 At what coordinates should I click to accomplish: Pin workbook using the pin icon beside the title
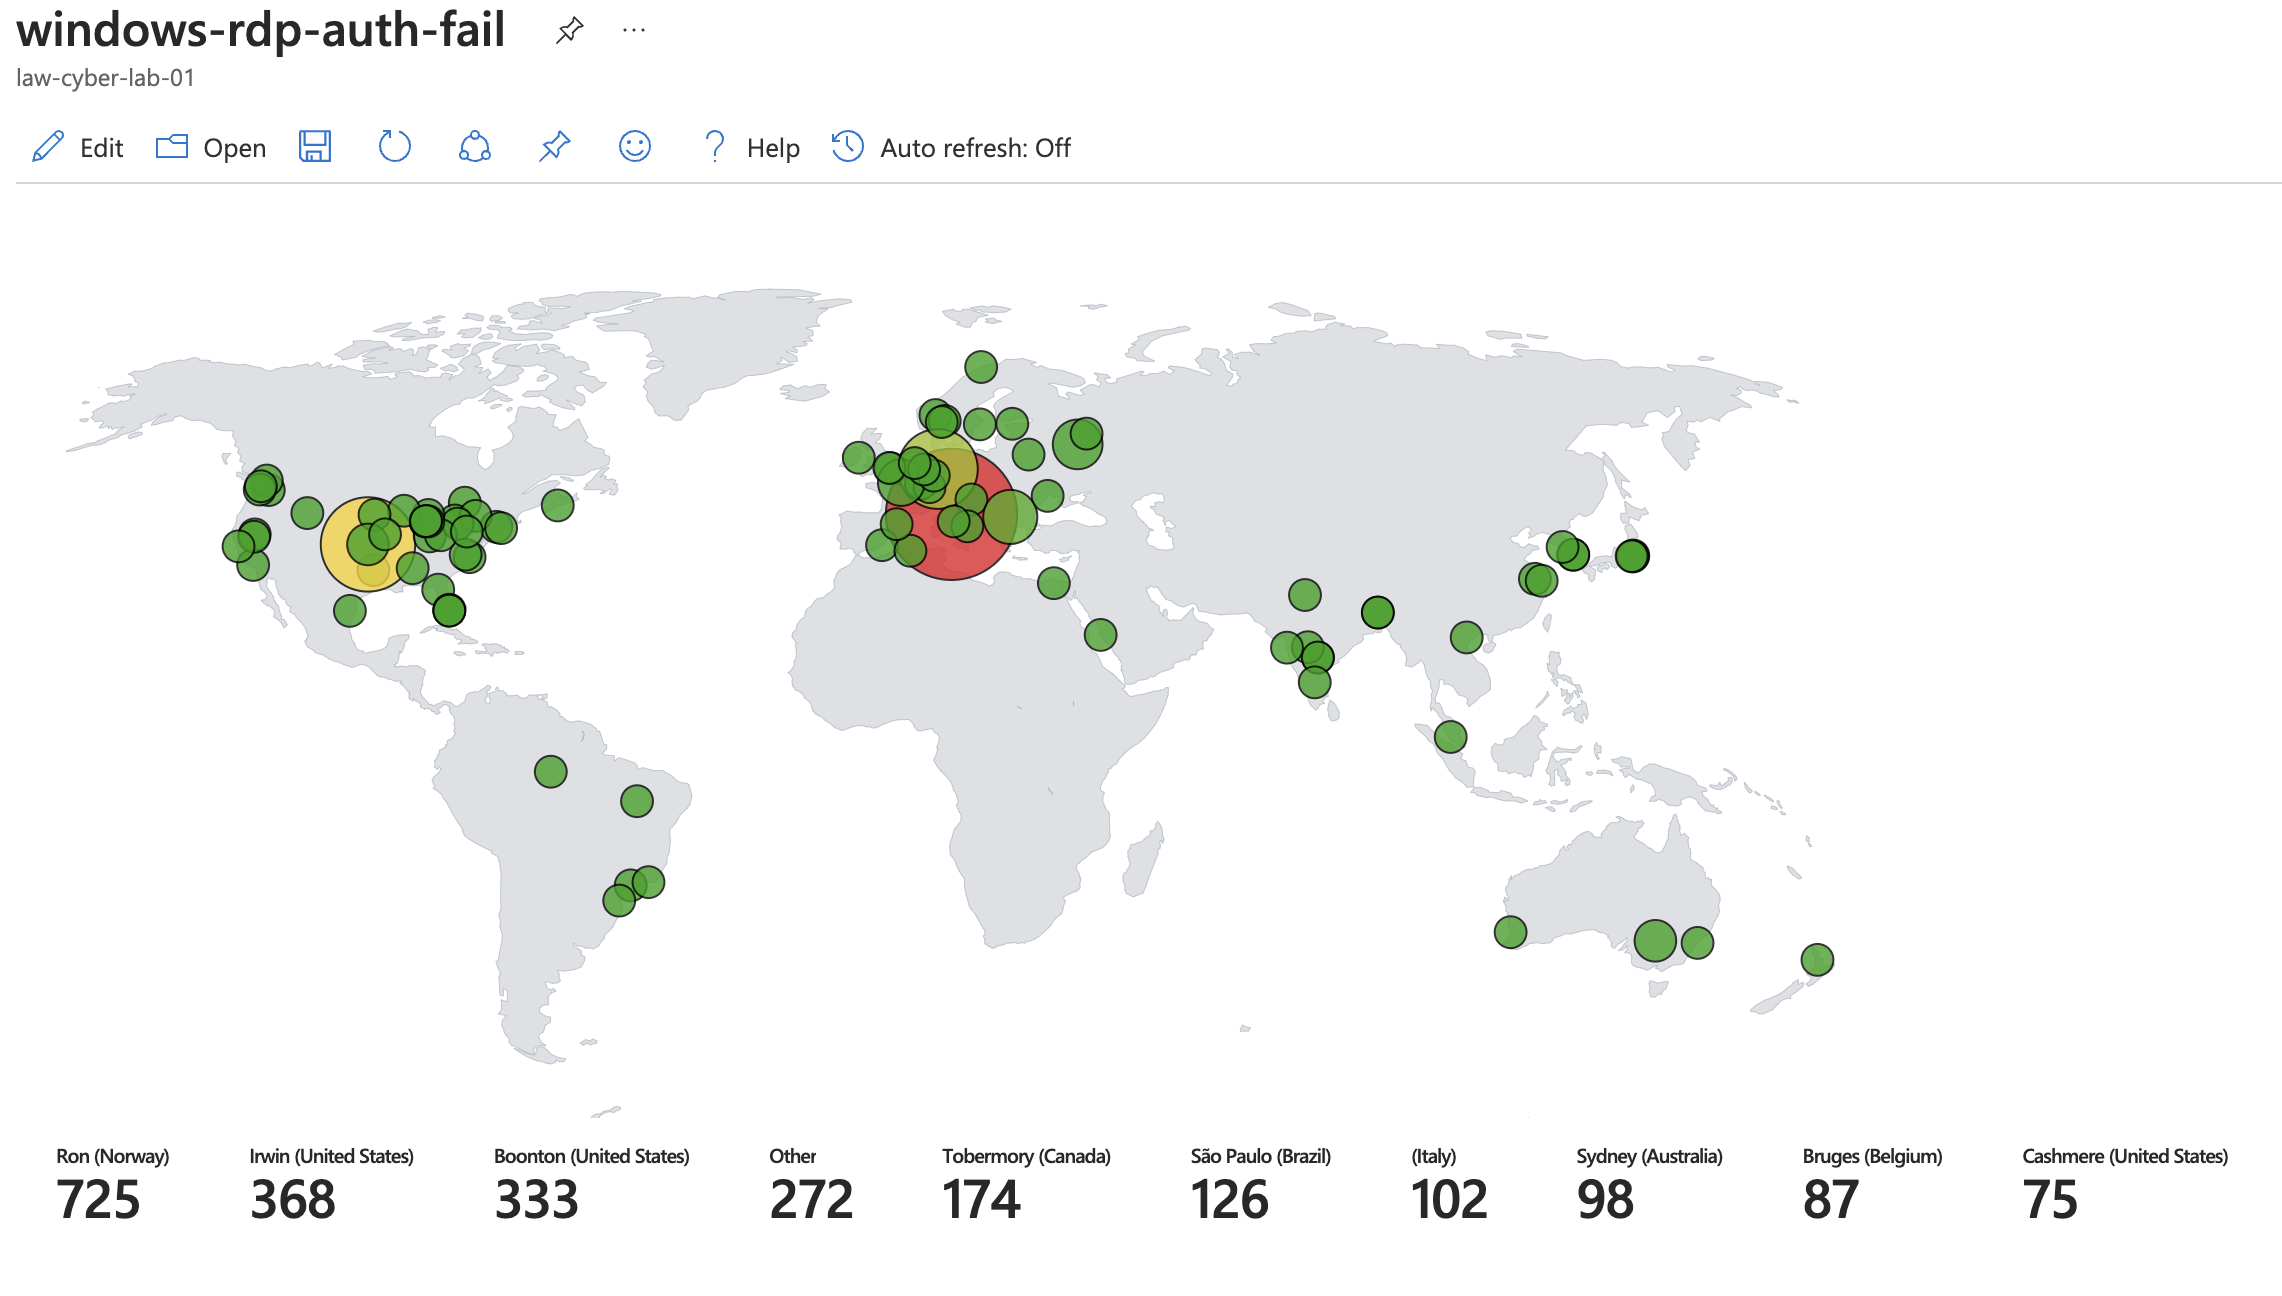569,31
